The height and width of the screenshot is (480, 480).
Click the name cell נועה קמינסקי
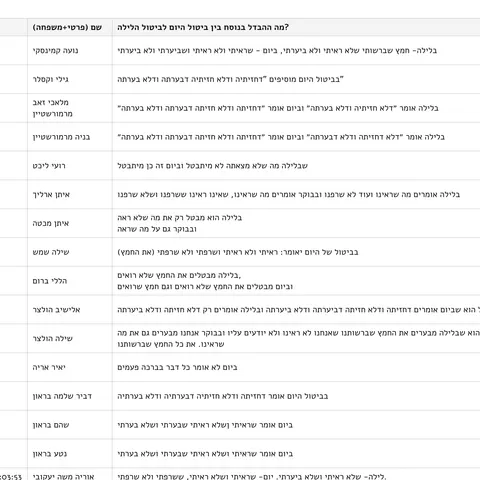(70, 50)
